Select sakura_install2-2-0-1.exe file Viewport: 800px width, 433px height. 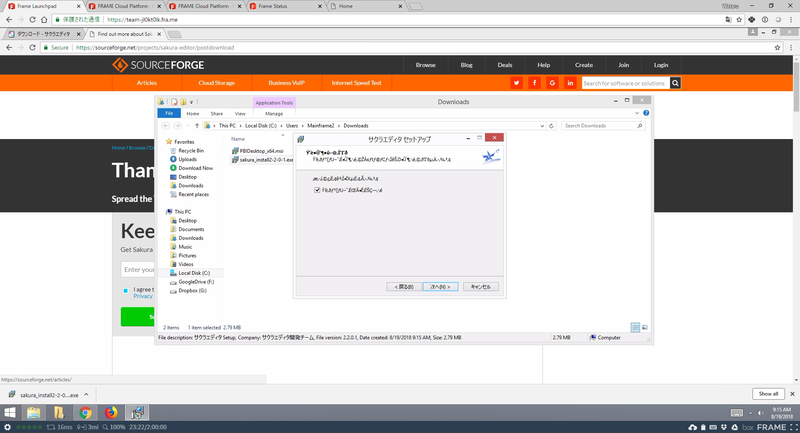pos(262,160)
